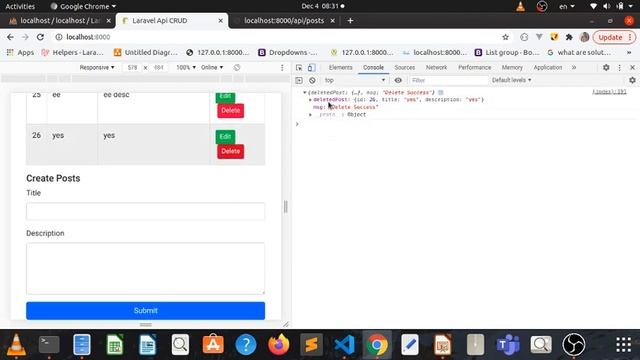This screenshot has width=640, height=360.
Task: Switch to the Application tab
Action: coord(548,68)
